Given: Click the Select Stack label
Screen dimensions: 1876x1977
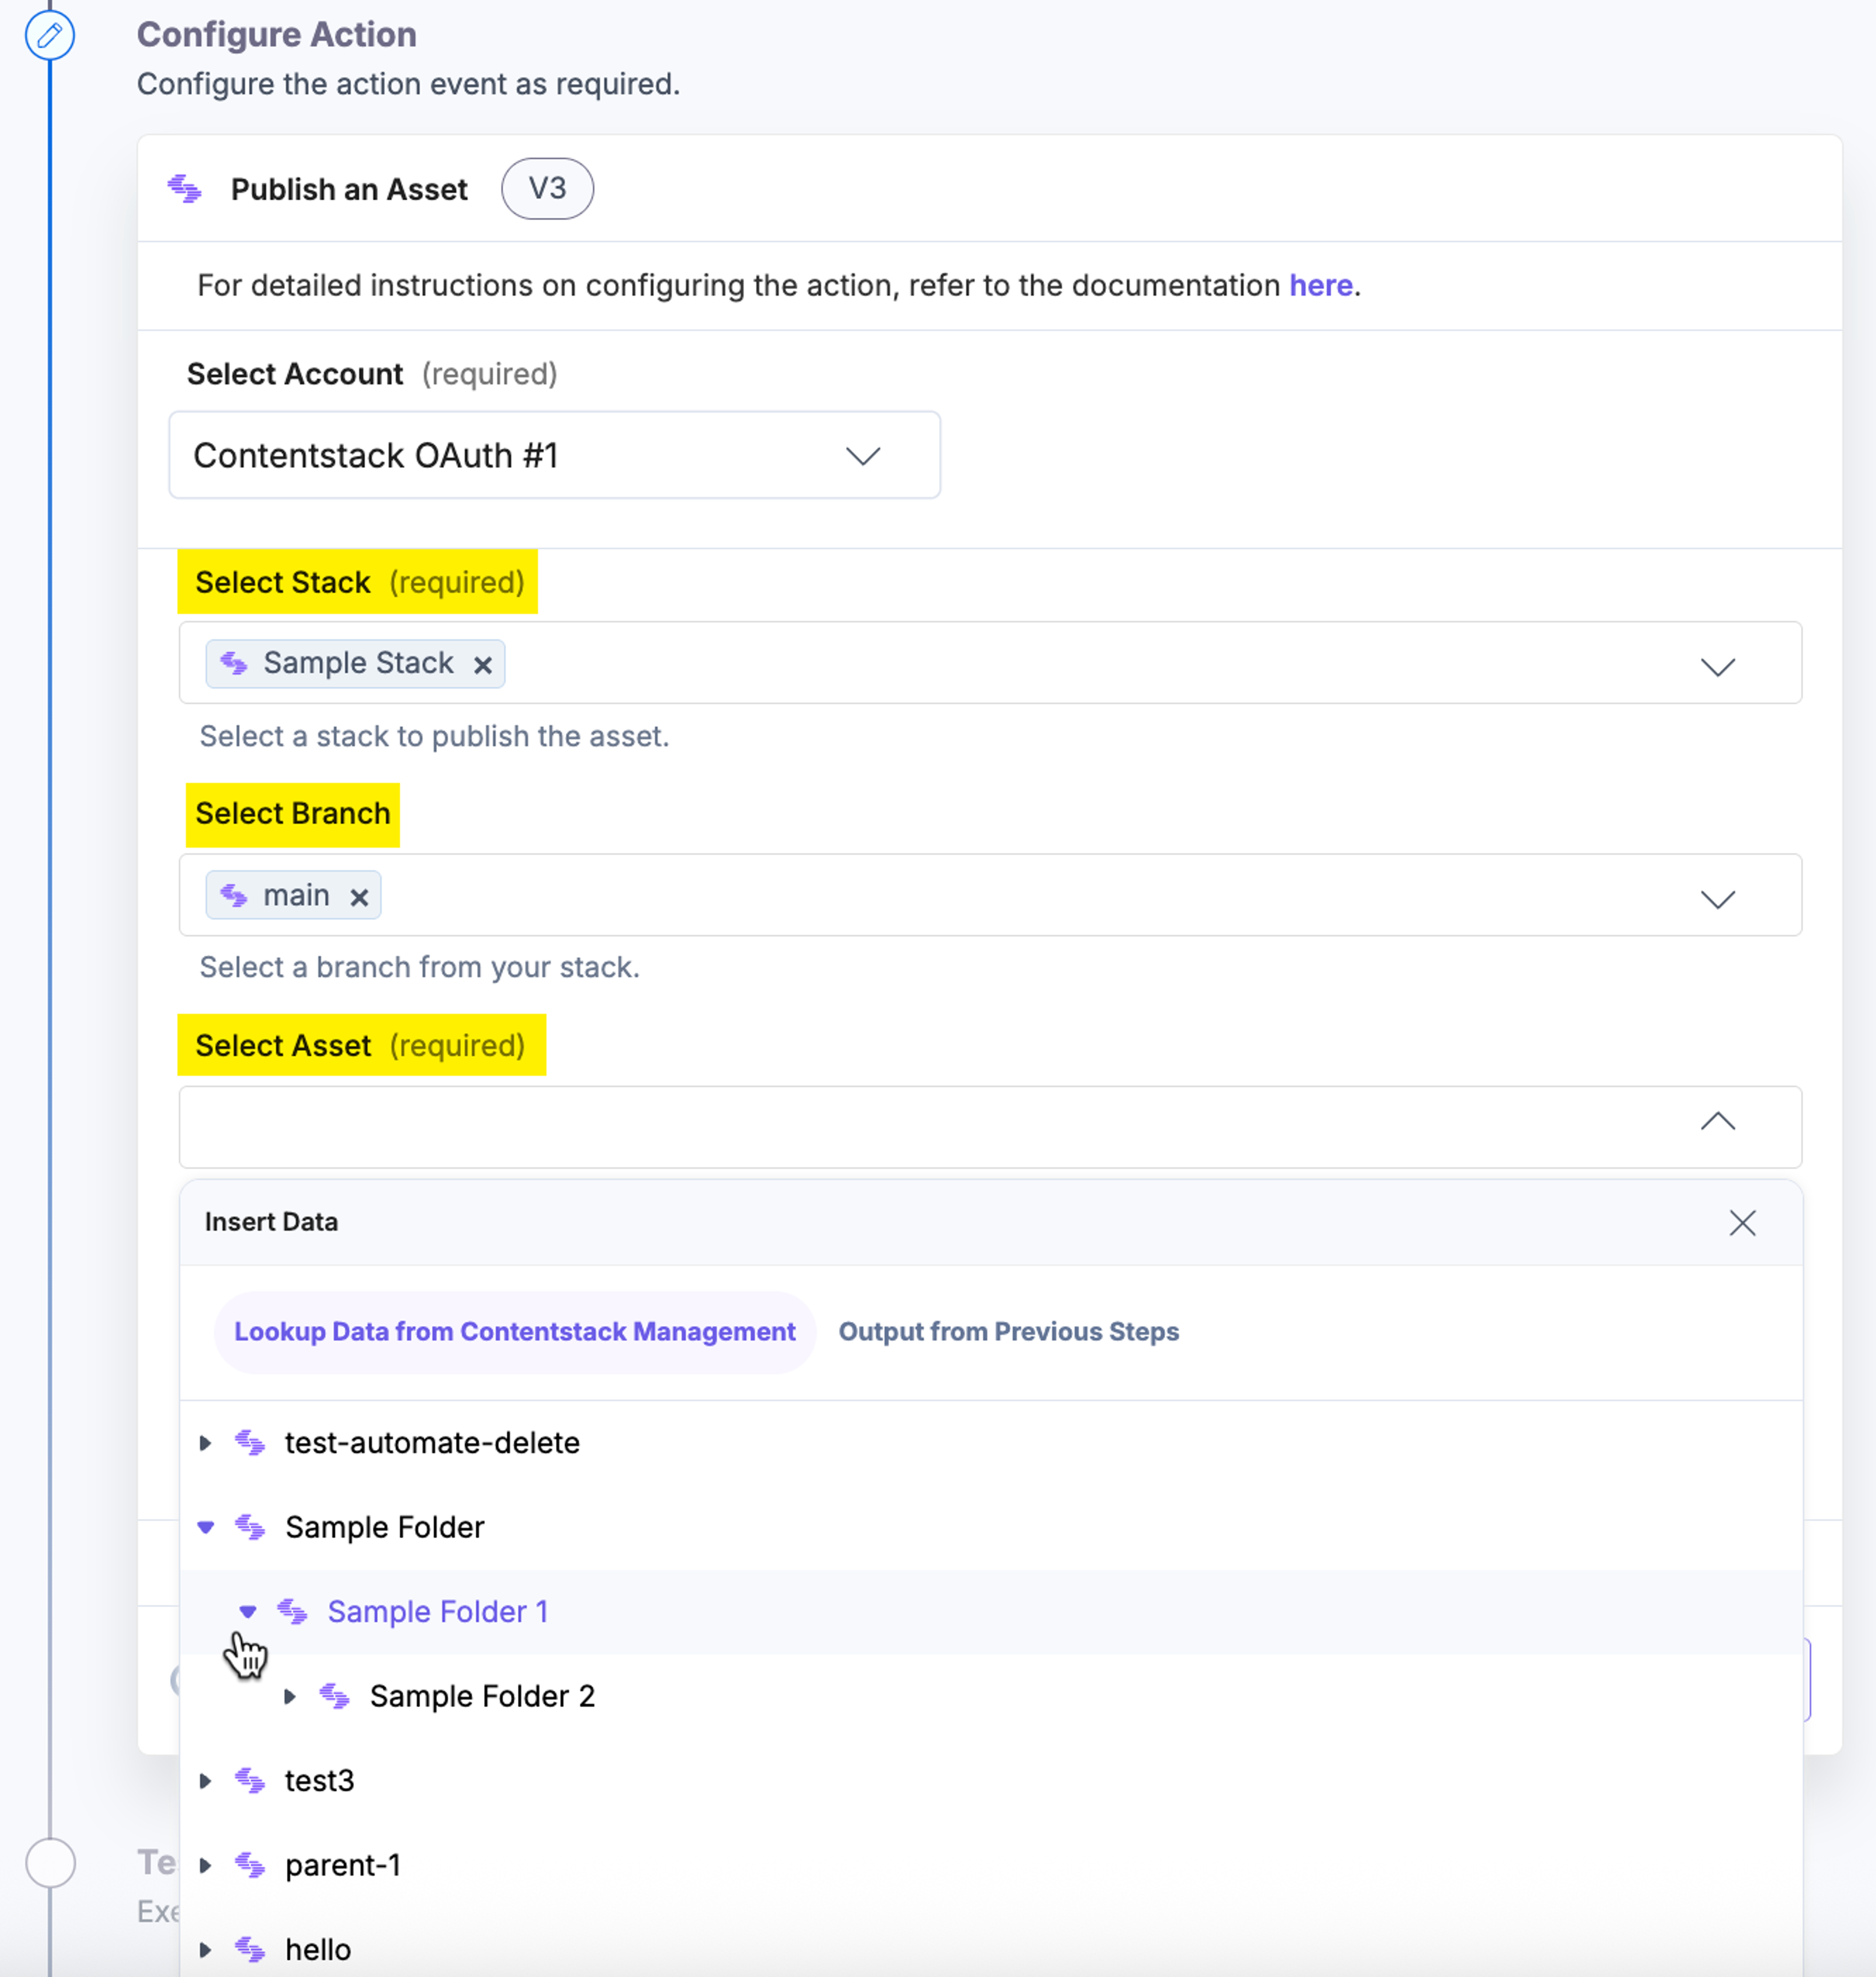Looking at the screenshot, I should 283,582.
